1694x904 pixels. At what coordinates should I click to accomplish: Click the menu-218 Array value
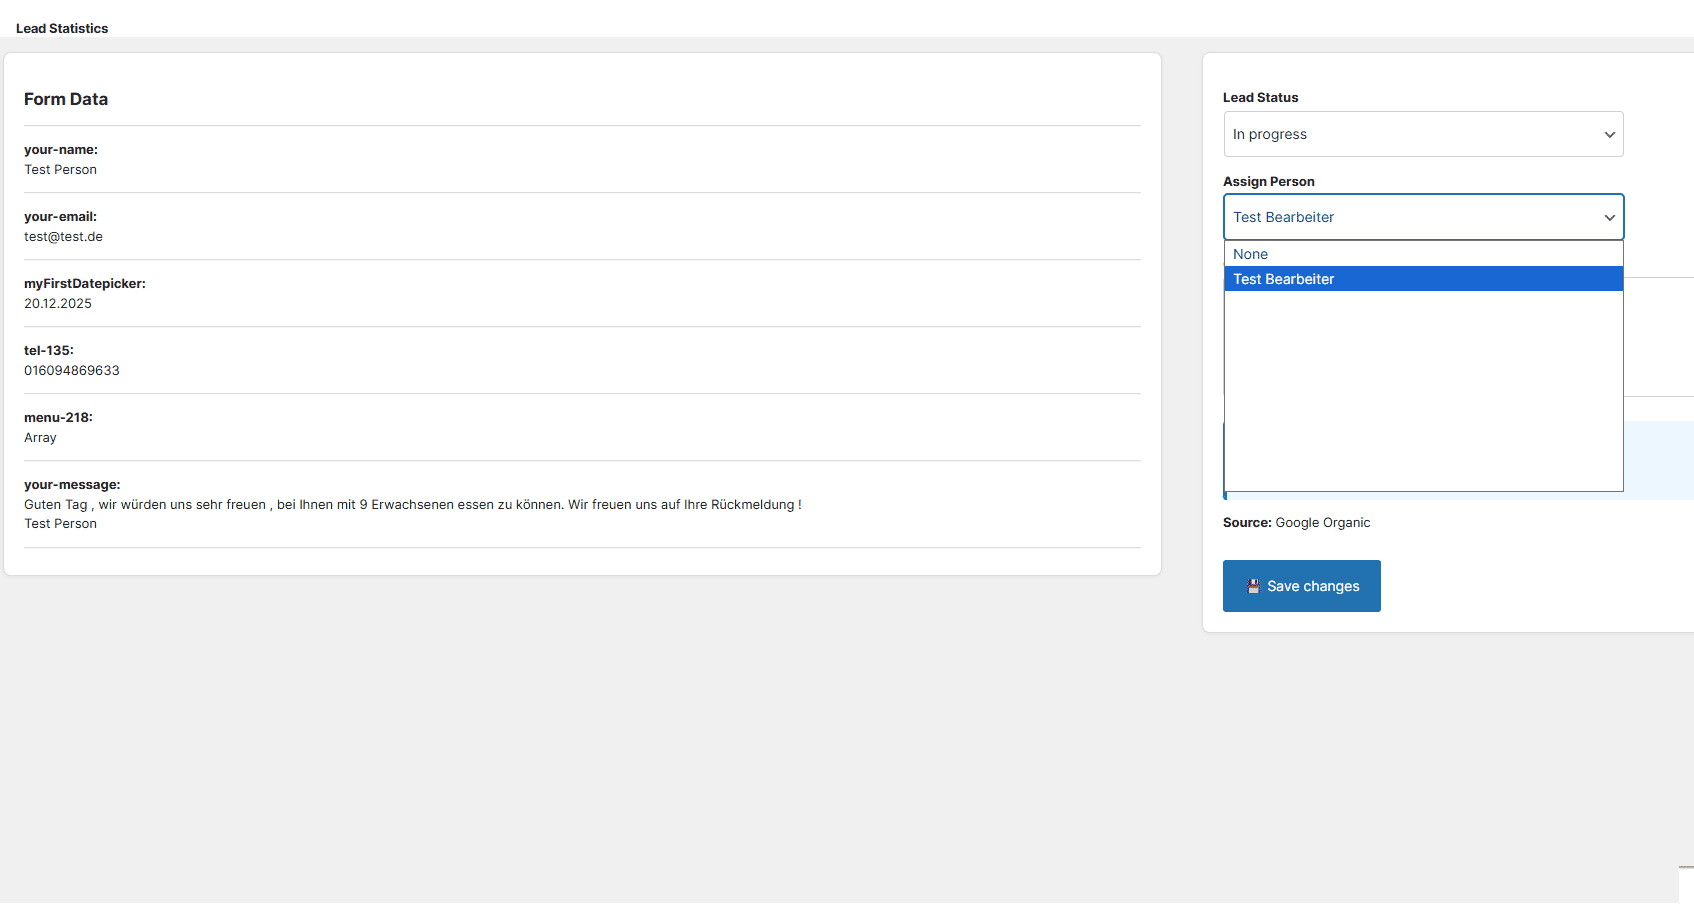pos(40,437)
